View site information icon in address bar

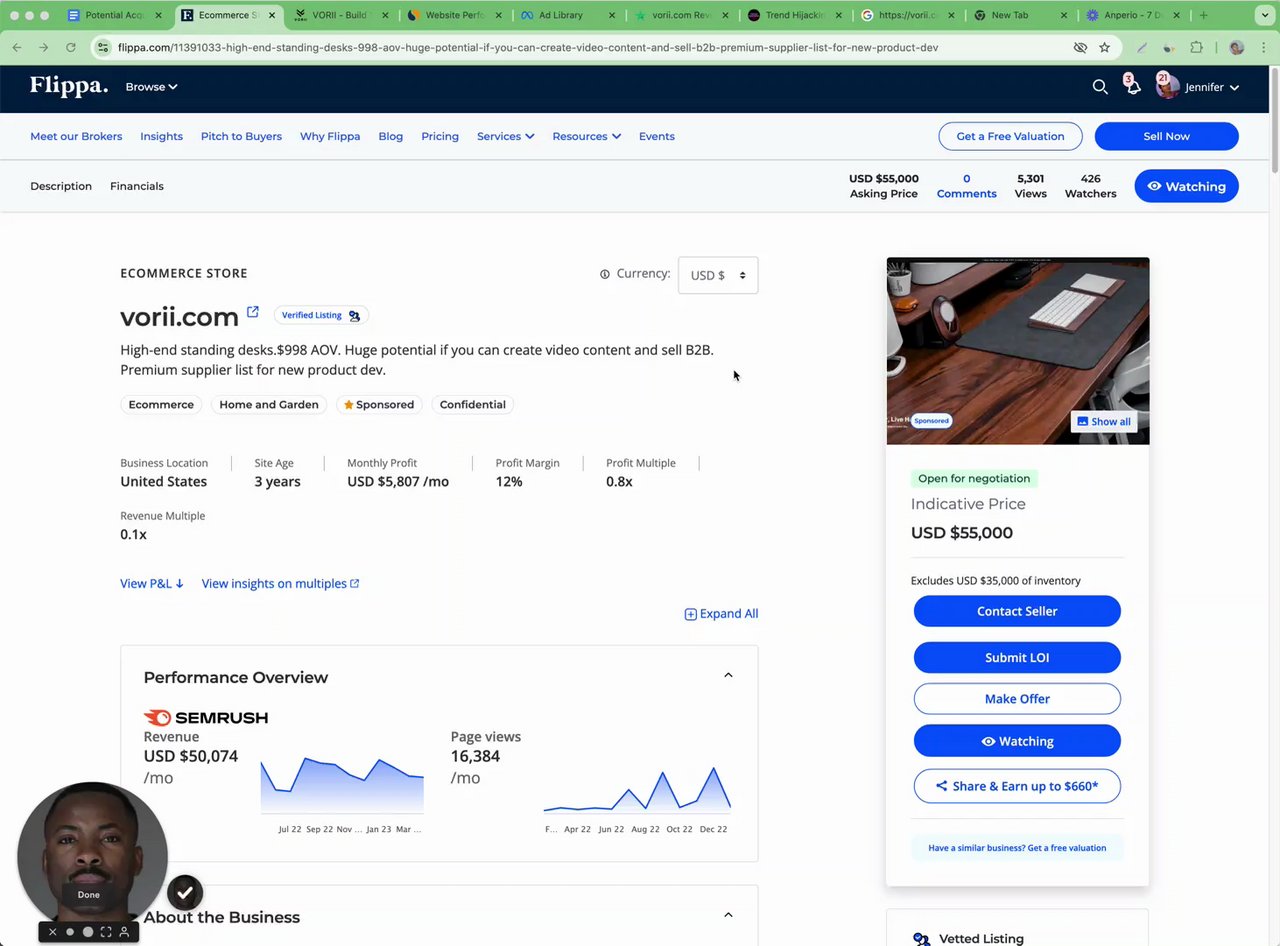click(103, 47)
